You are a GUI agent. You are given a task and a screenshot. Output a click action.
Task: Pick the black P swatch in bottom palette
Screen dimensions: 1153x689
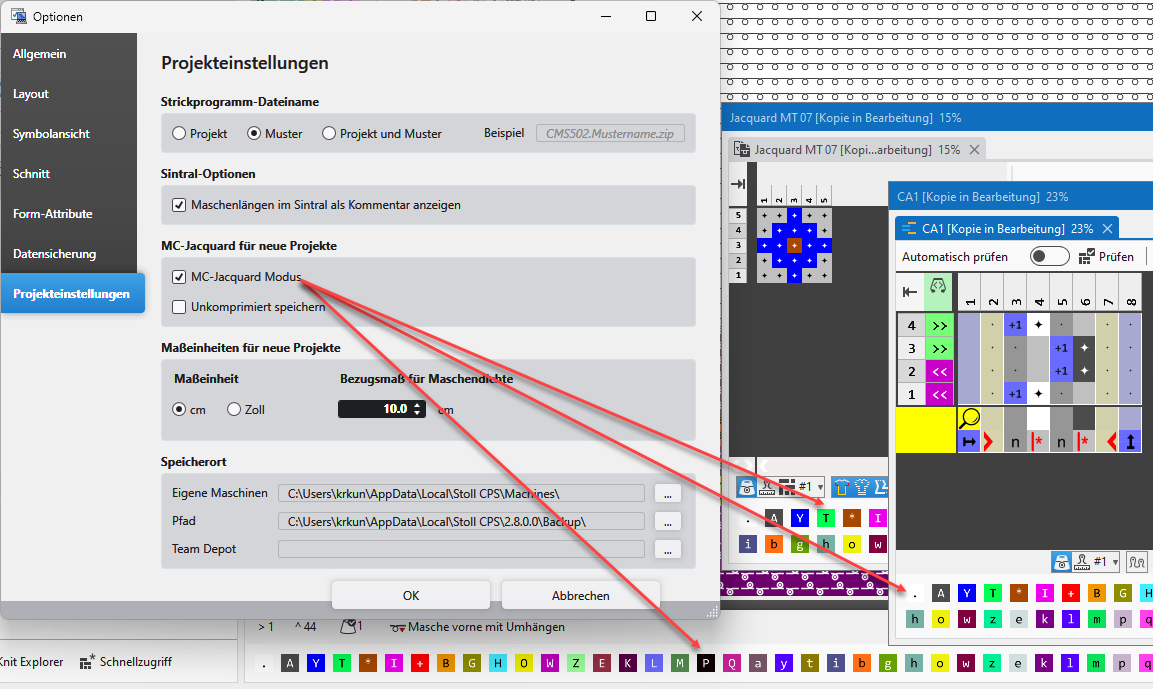704,662
